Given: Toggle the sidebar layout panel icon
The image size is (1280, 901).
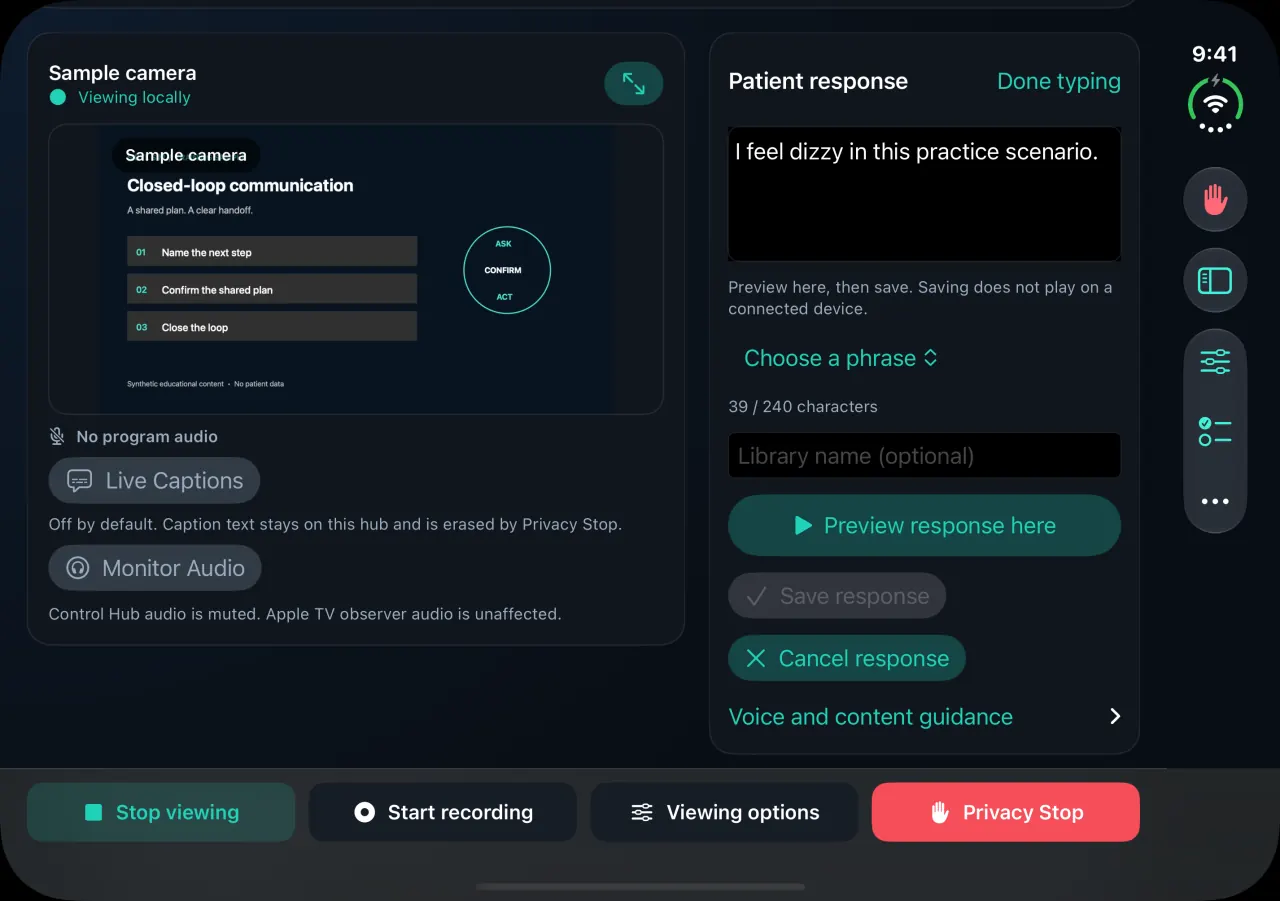Looking at the screenshot, I should (1215, 281).
